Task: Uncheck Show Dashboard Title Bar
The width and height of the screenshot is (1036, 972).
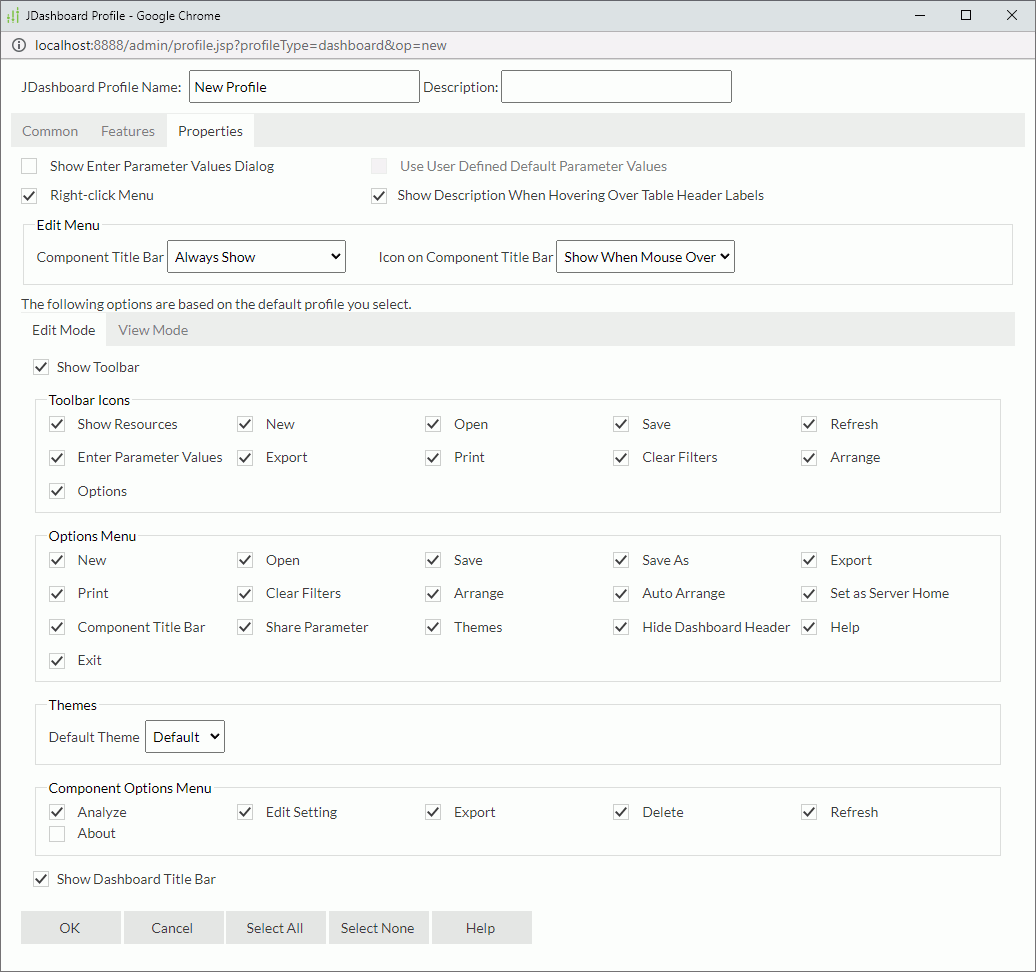Action: coord(41,879)
